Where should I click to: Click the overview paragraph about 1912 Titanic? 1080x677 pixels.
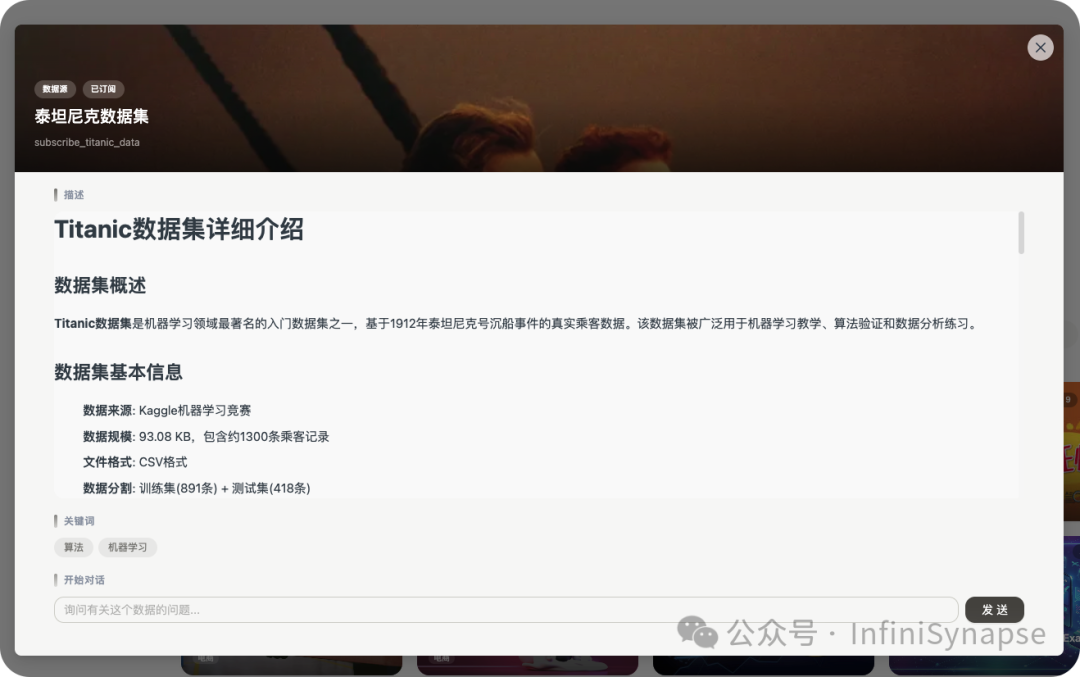[x=517, y=324]
